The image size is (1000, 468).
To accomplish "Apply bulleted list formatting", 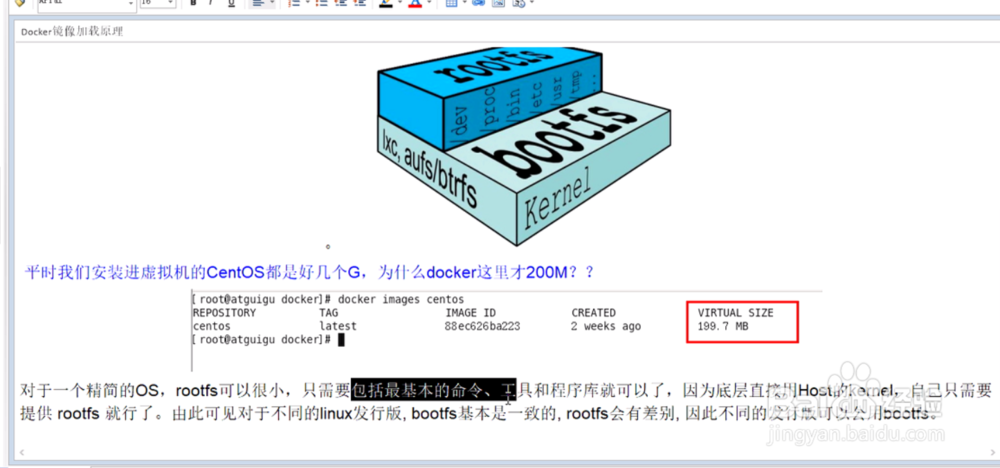I will point(322,3).
